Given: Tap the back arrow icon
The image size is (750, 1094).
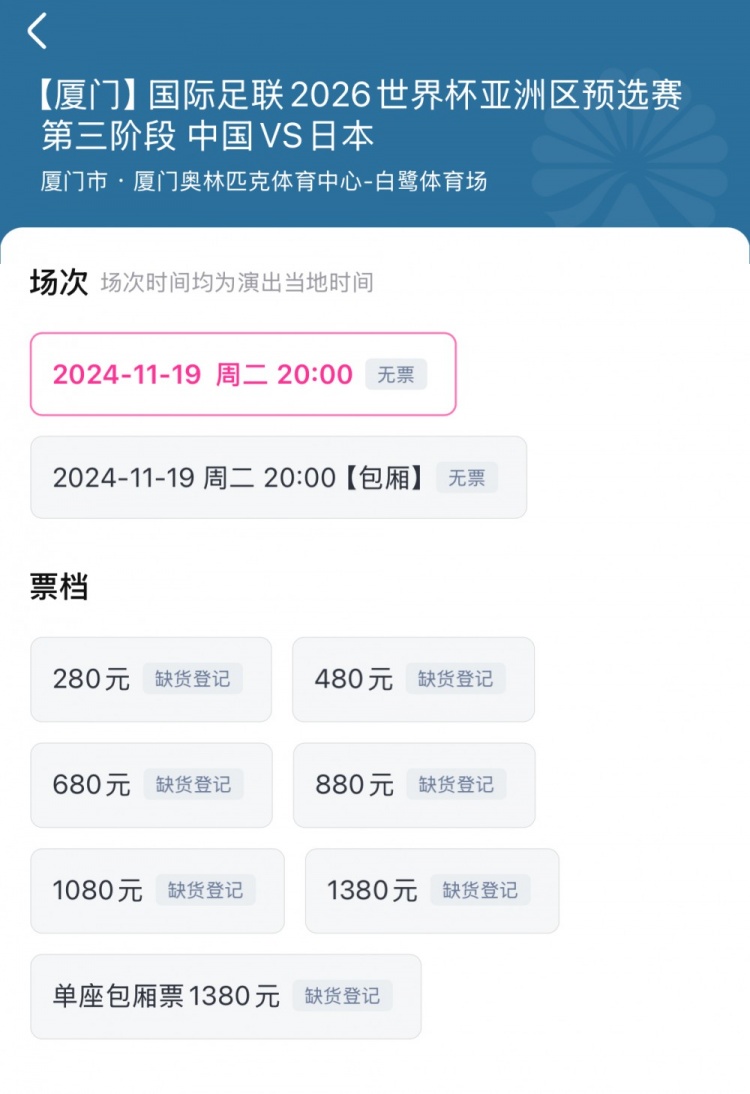Looking at the screenshot, I should pos(37,32).
